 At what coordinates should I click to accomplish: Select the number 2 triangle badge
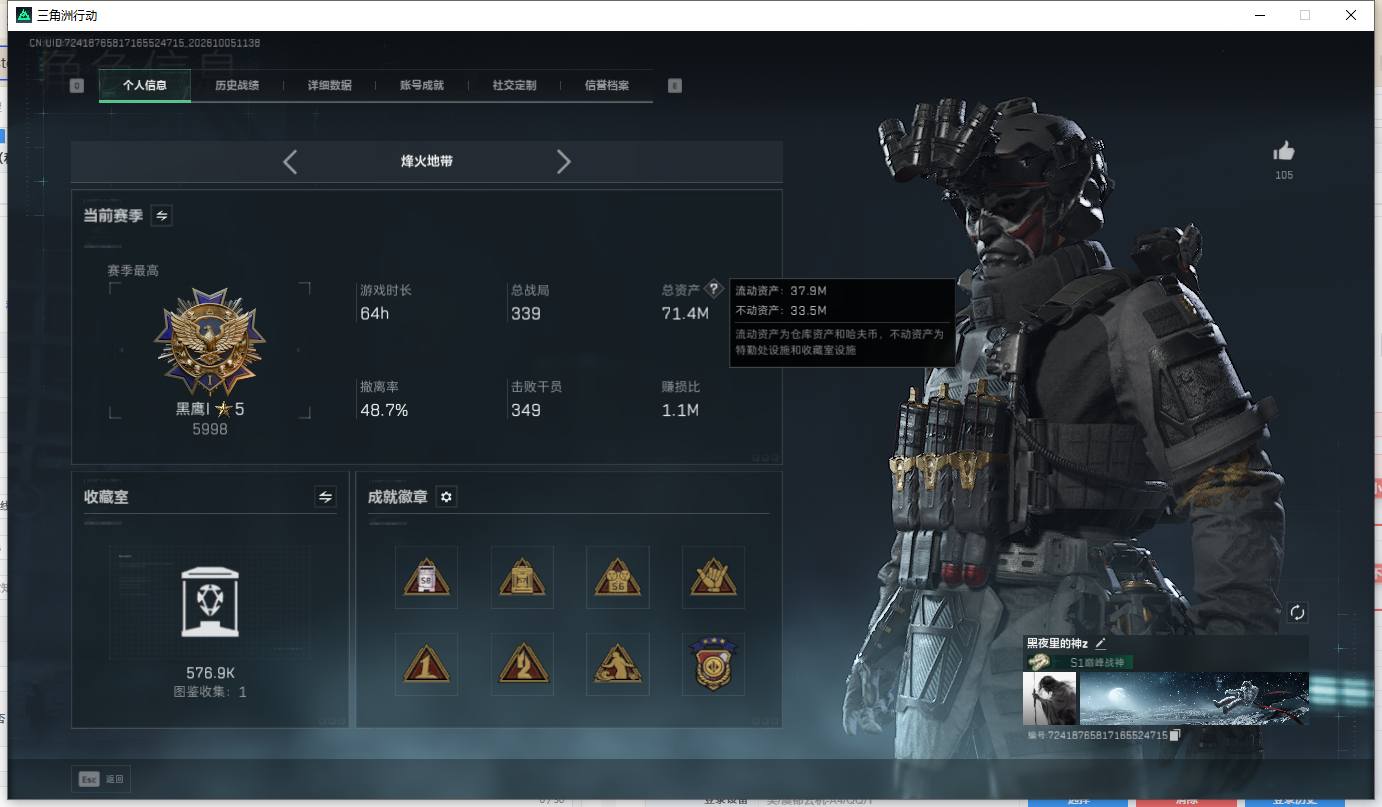522,664
